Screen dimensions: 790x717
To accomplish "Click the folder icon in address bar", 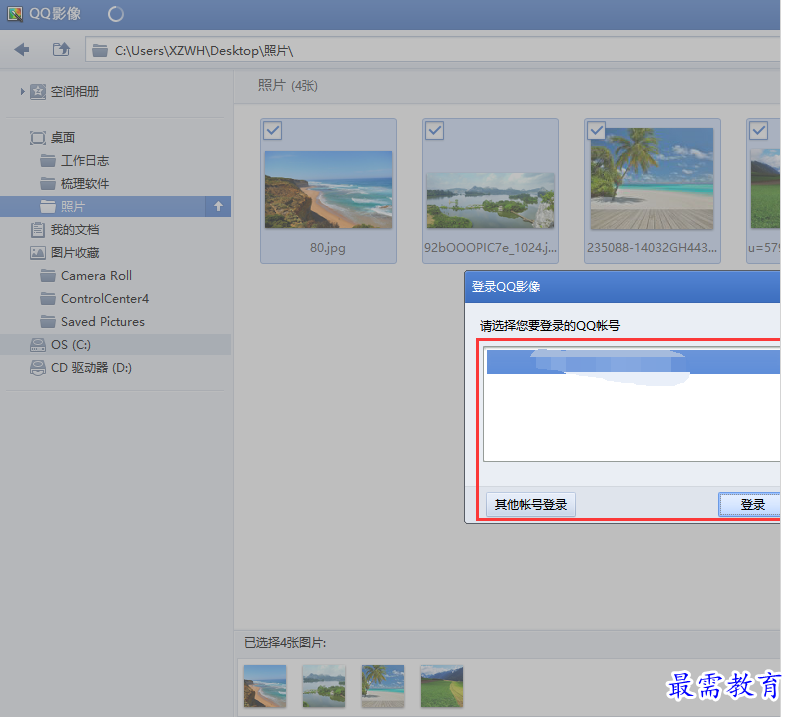I will coord(100,50).
